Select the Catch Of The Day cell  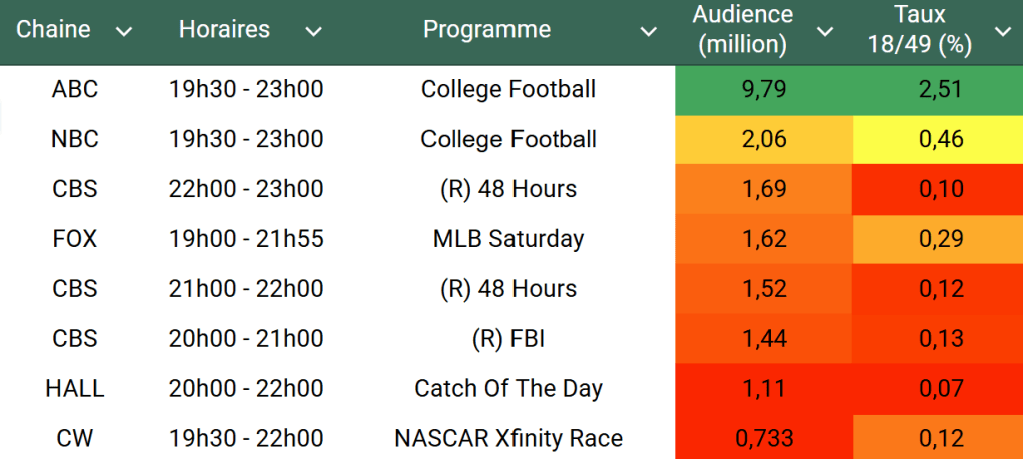[x=508, y=388]
